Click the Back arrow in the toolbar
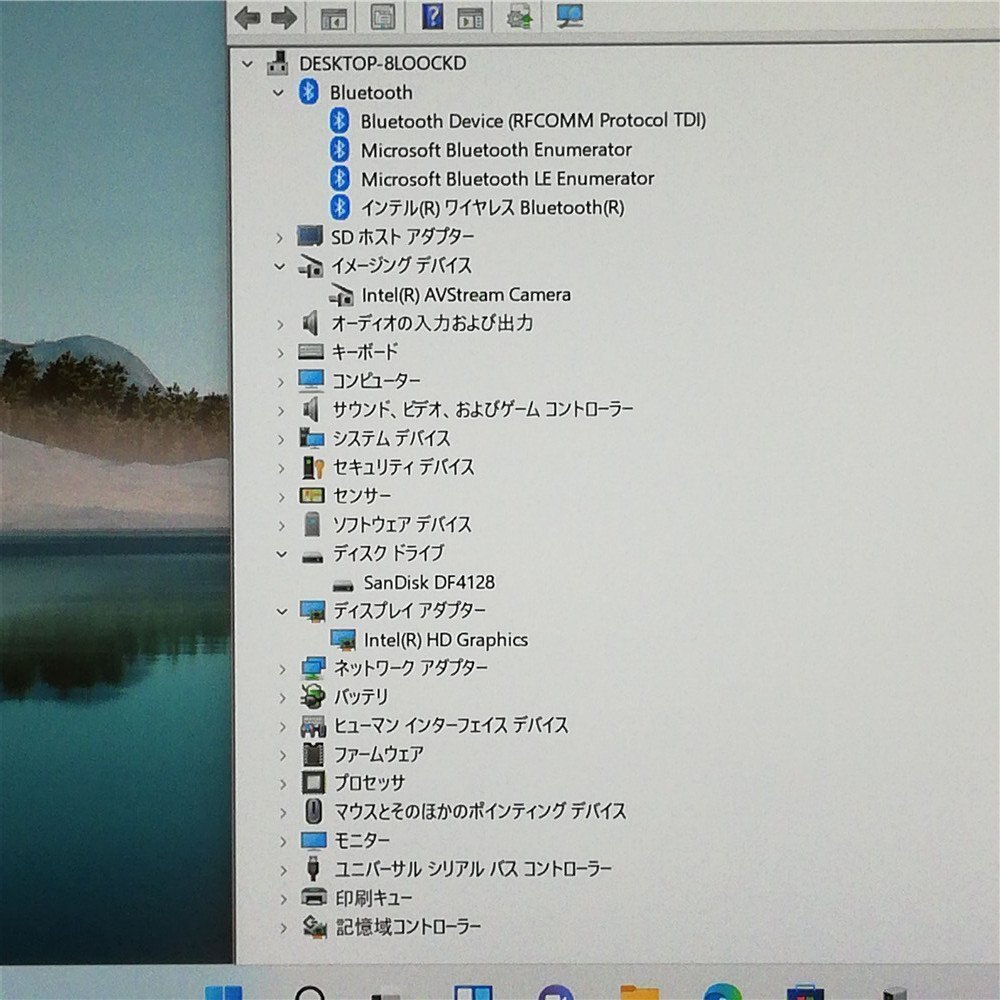The image size is (1000, 1000). pos(247,17)
